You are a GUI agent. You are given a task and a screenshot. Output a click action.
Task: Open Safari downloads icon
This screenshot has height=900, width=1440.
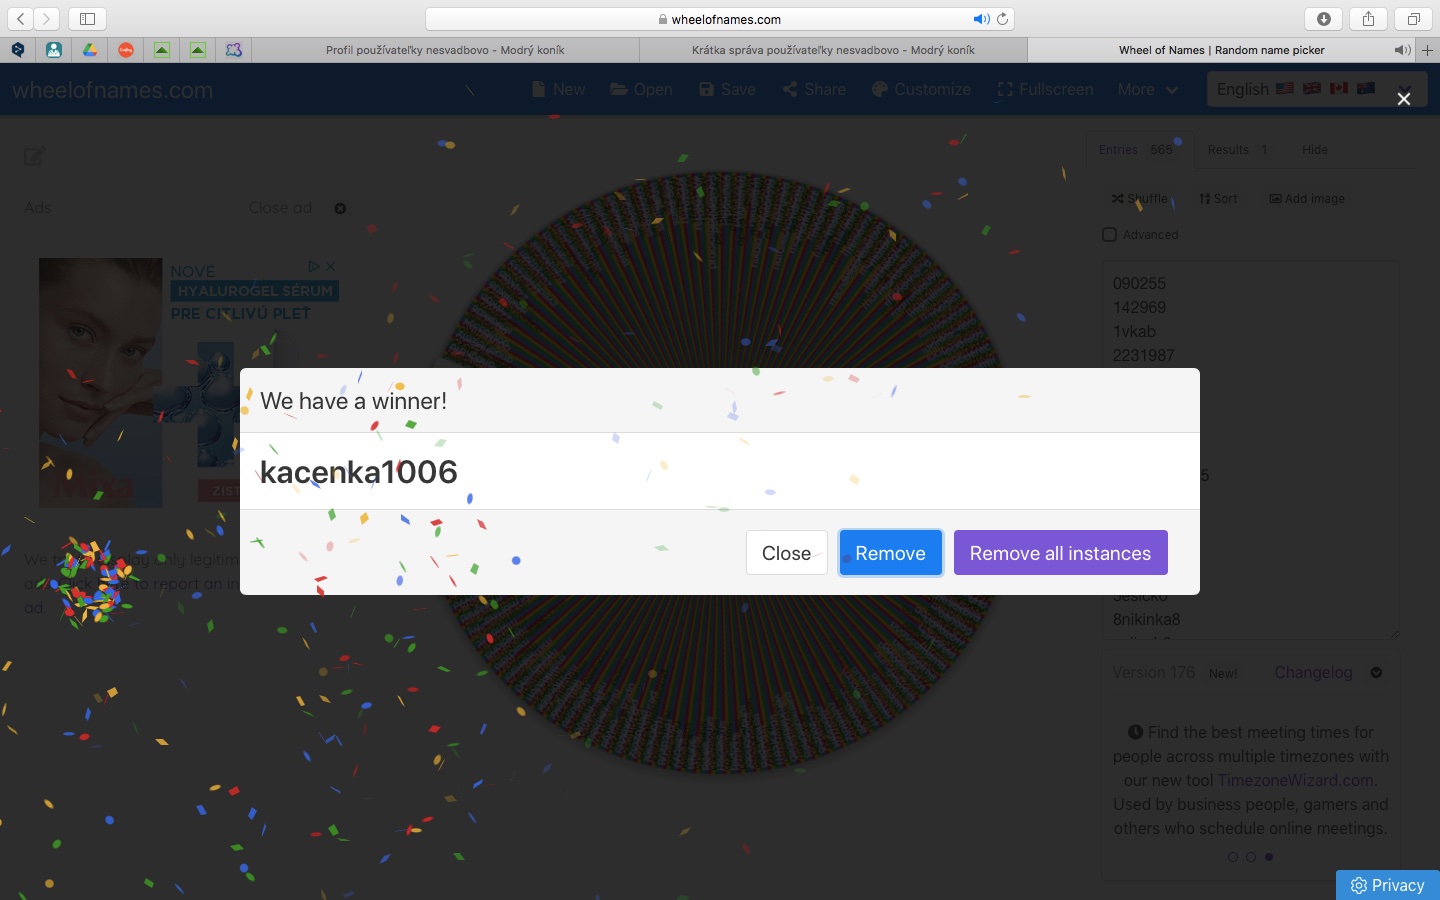1324,19
